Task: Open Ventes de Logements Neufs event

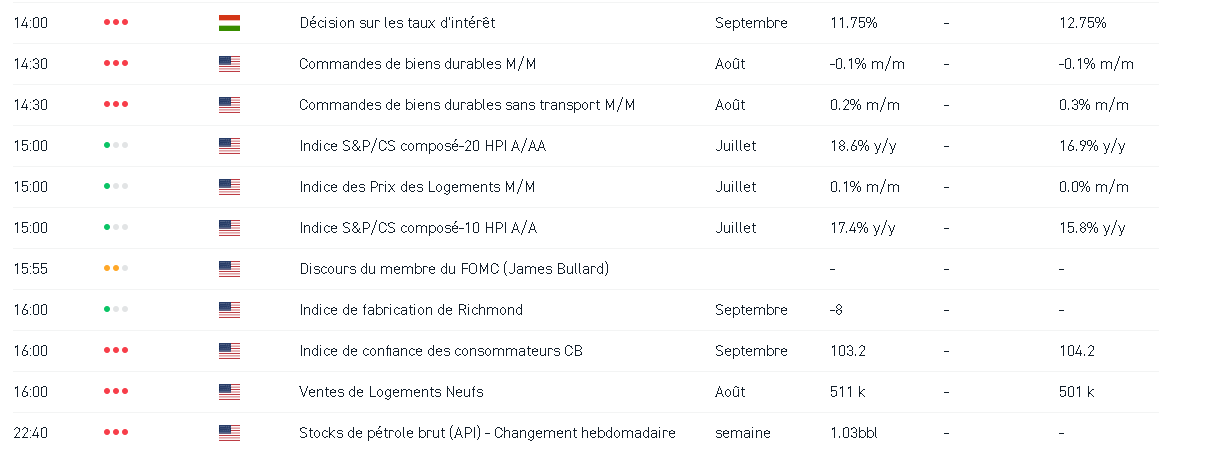Action: pyautogui.click(x=391, y=392)
